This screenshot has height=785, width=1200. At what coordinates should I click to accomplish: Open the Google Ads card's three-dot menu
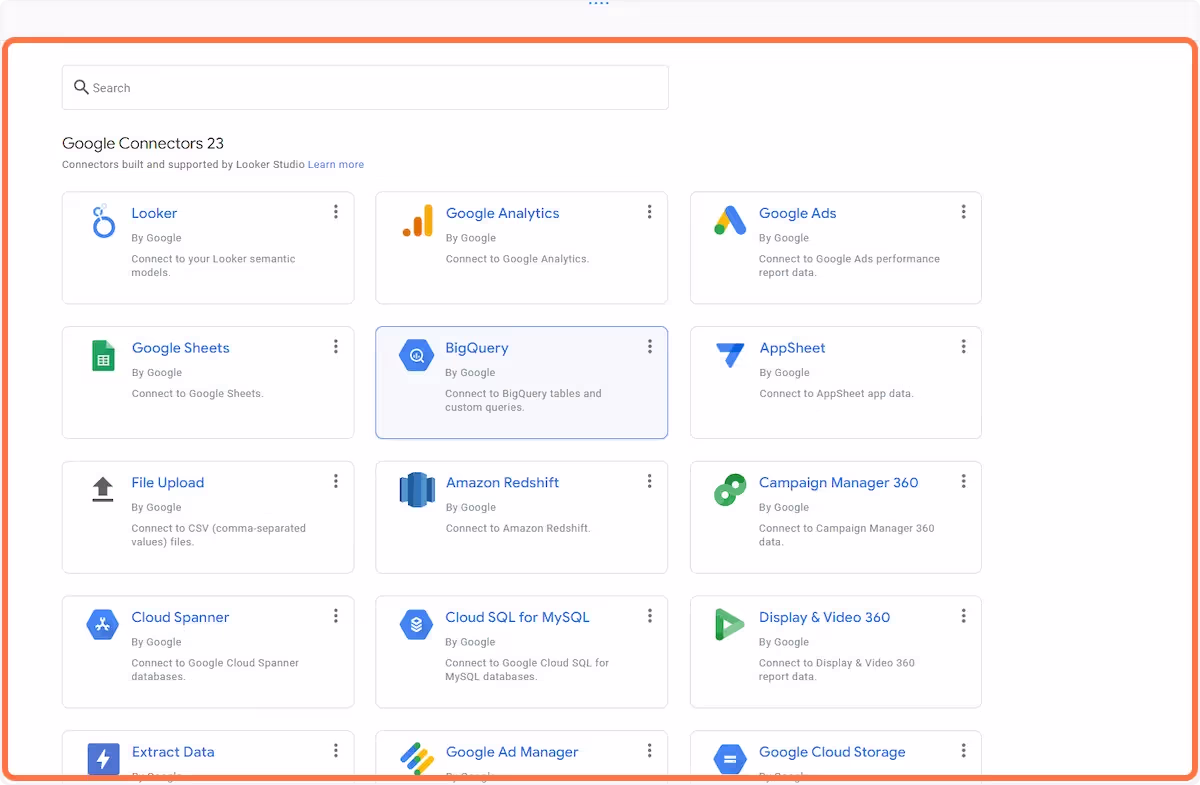(x=963, y=212)
